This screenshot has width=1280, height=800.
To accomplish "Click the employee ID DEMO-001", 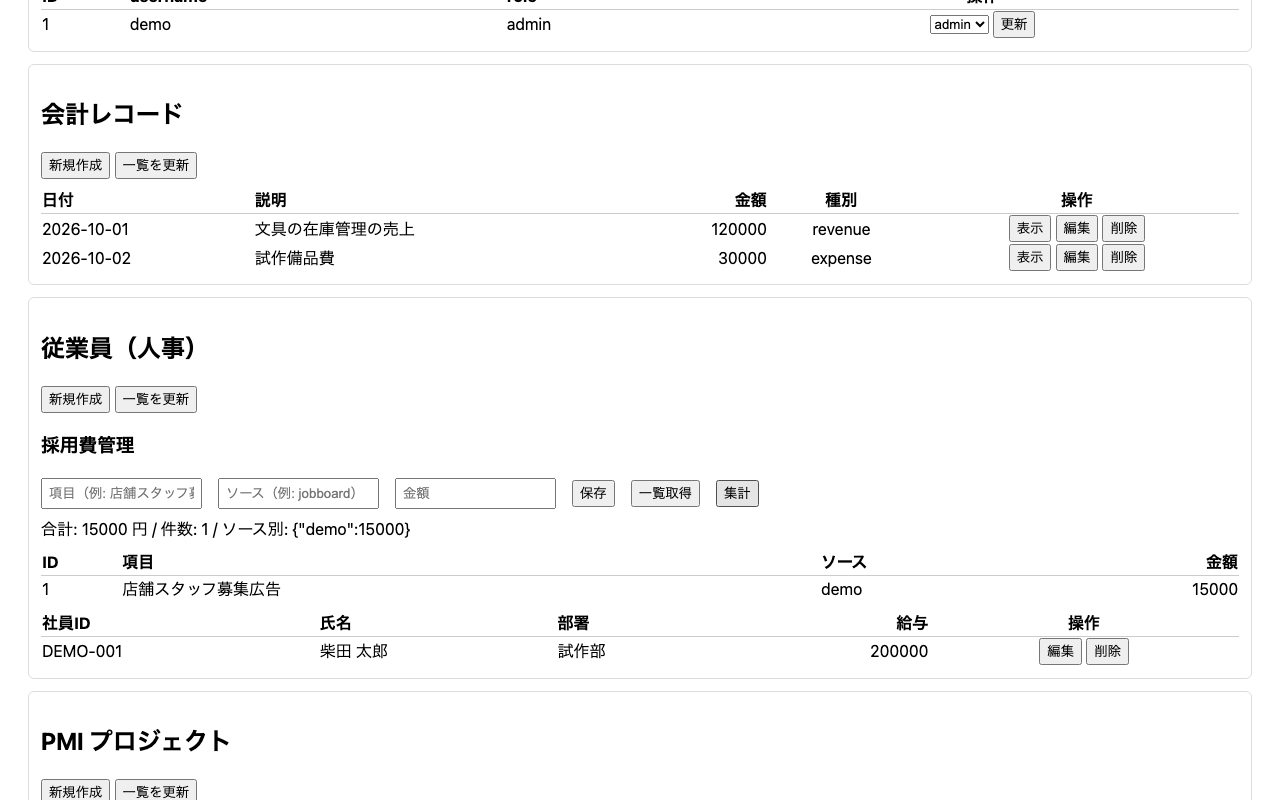I will [82, 651].
